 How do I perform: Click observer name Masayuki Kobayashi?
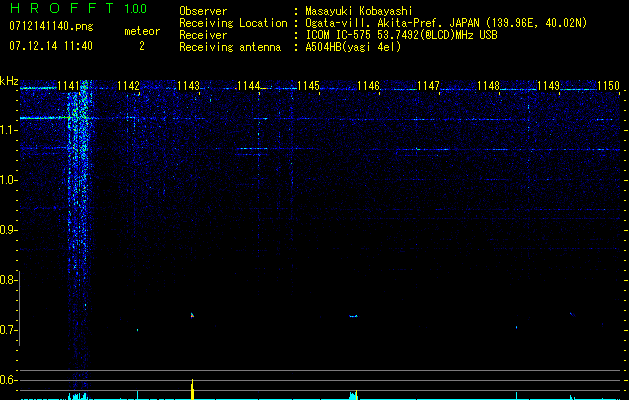click(x=359, y=11)
